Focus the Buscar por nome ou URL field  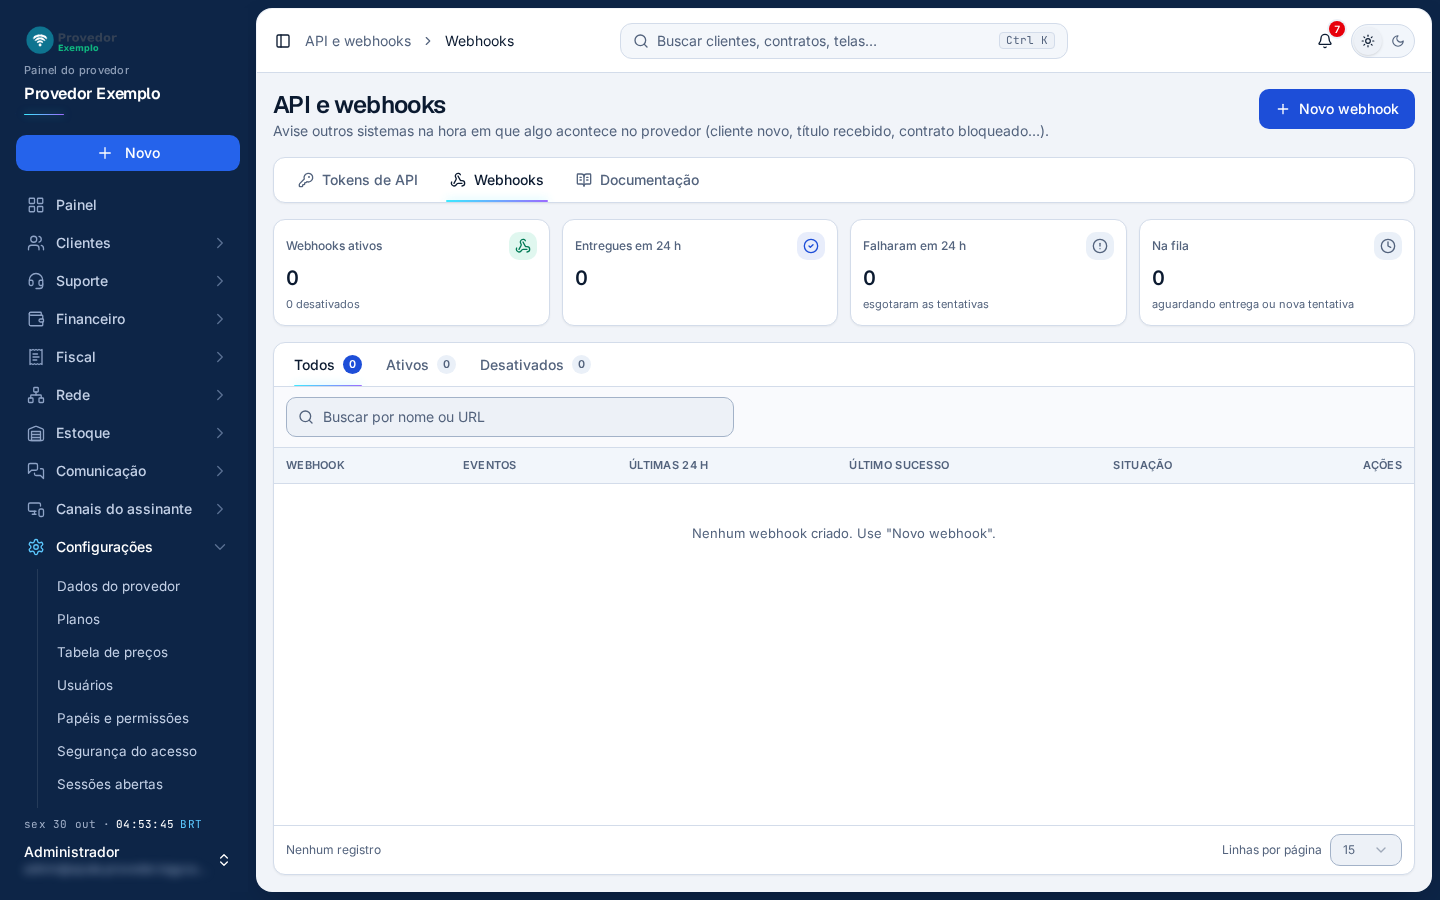[510, 417]
